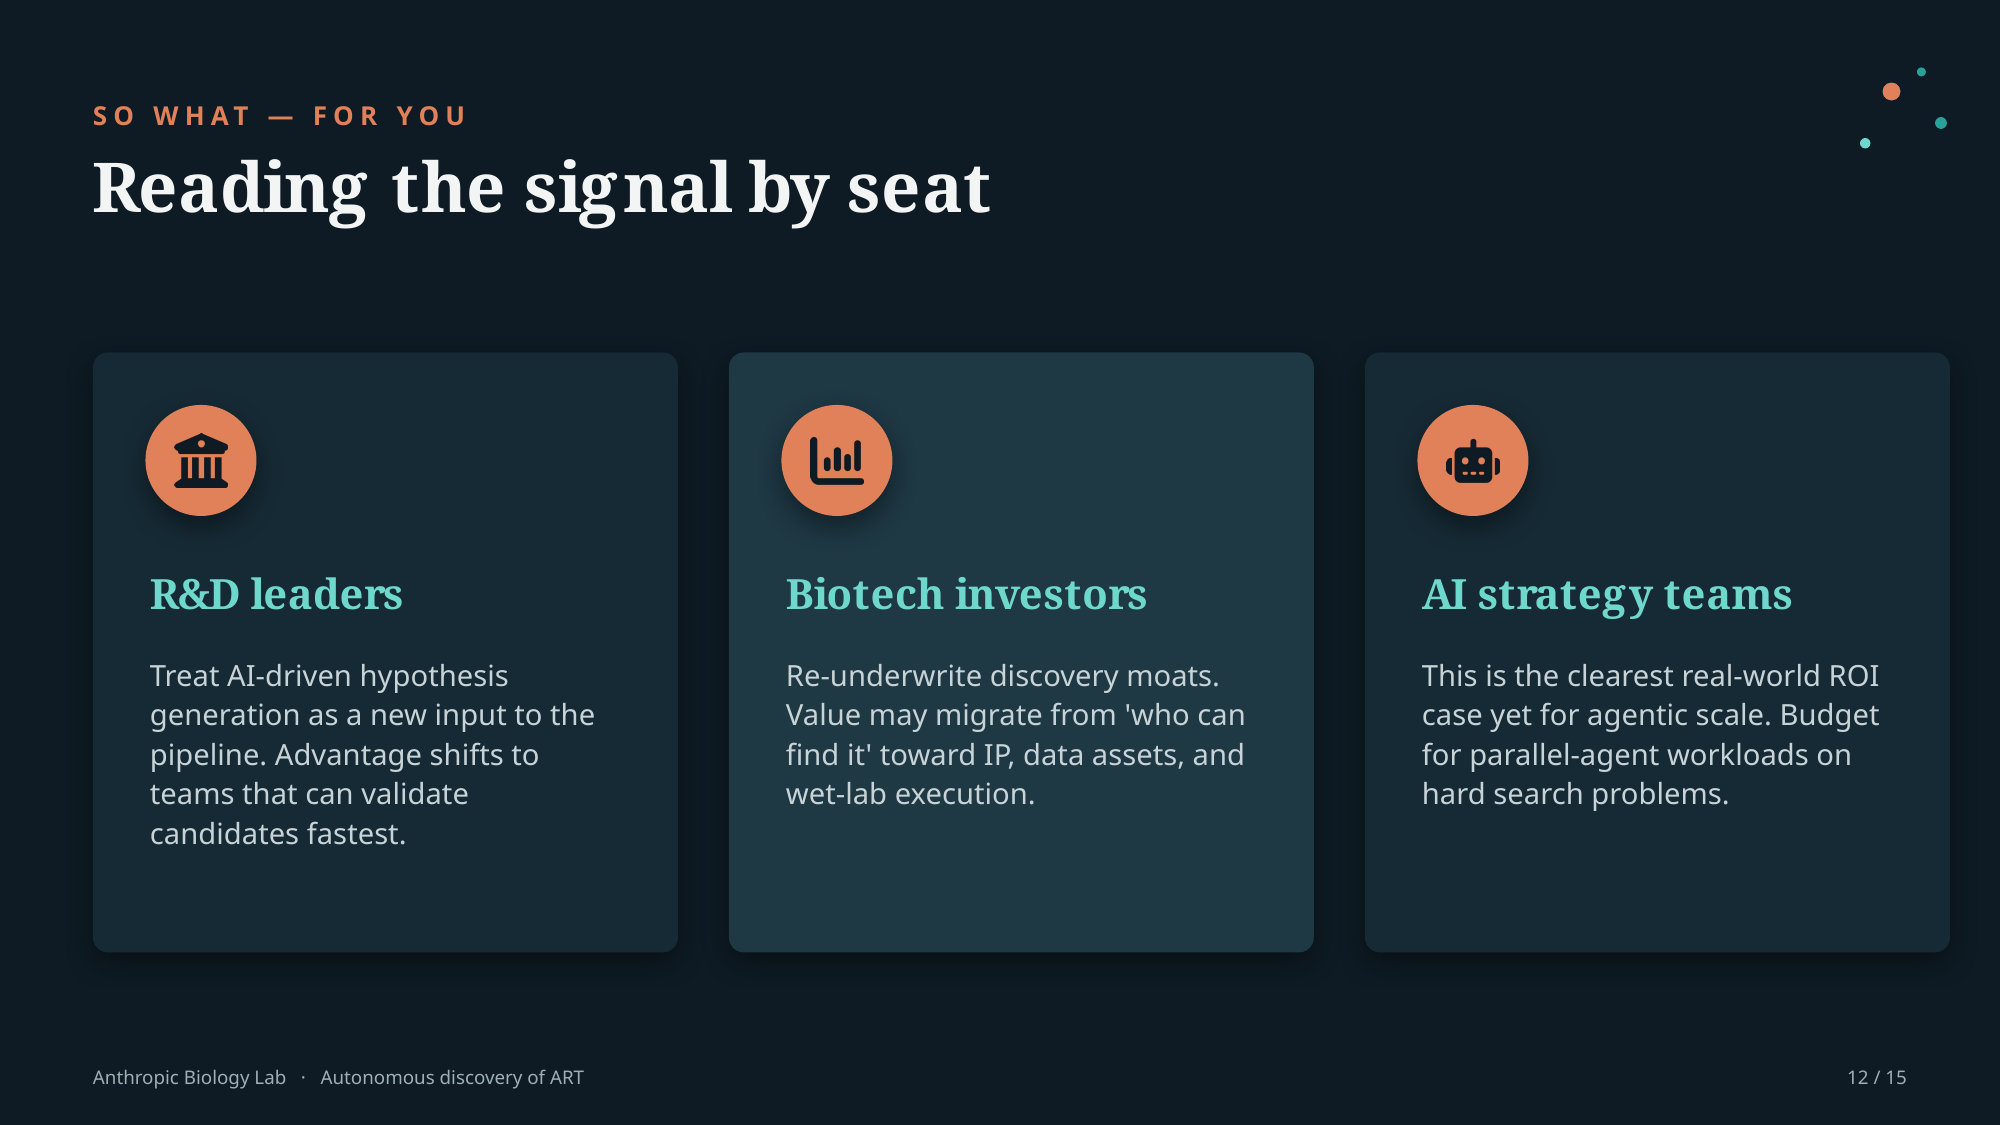Click the 12 / 15 page number
The width and height of the screenshot is (2000, 1125).
point(1877,1078)
